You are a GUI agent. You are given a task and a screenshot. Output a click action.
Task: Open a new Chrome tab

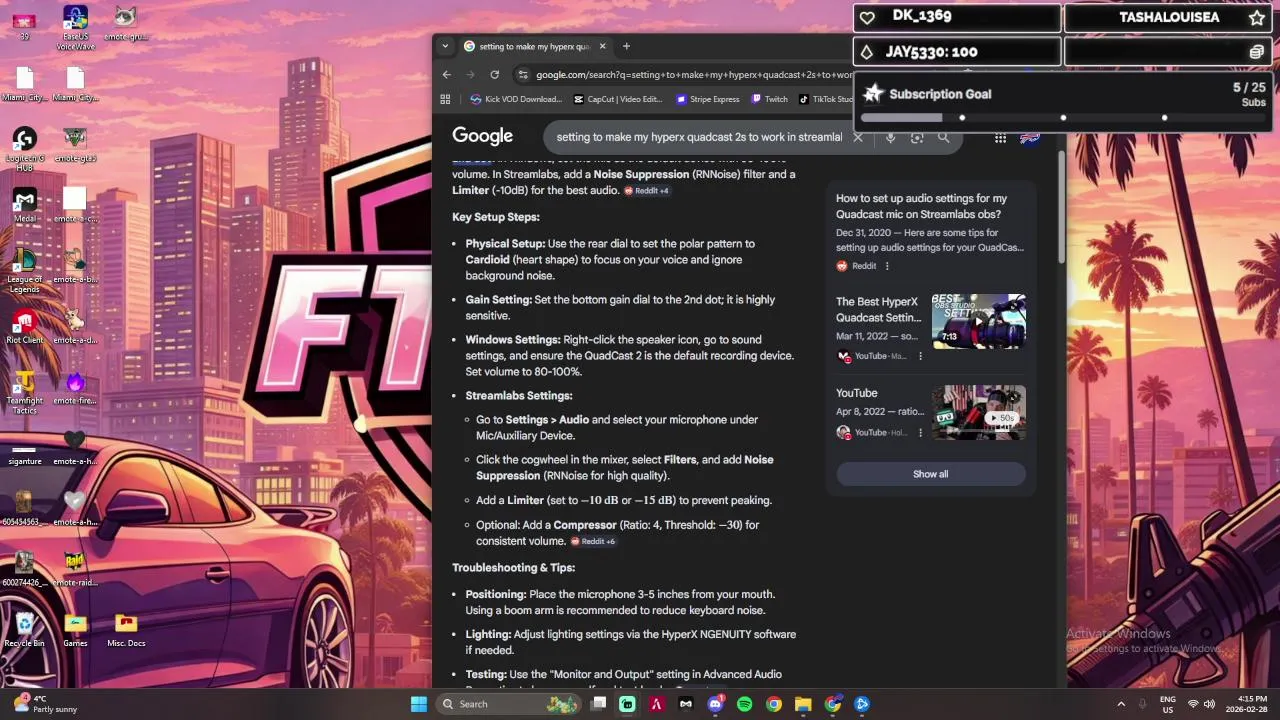(x=626, y=46)
